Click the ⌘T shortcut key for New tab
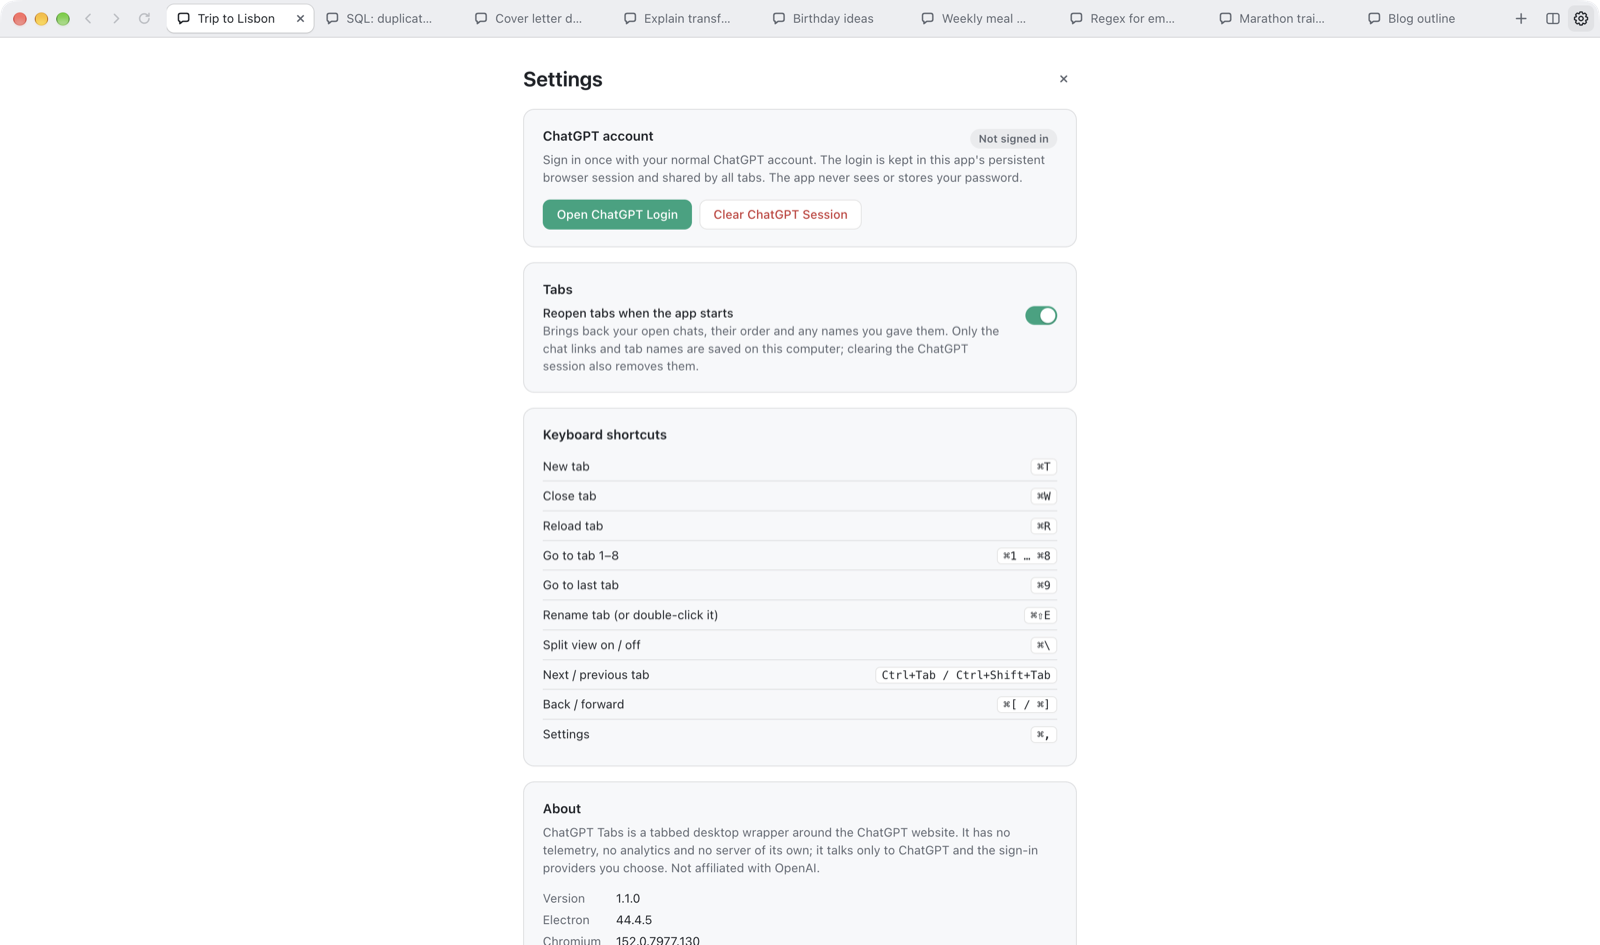Viewport: 1600px width, 945px height. coord(1044,467)
